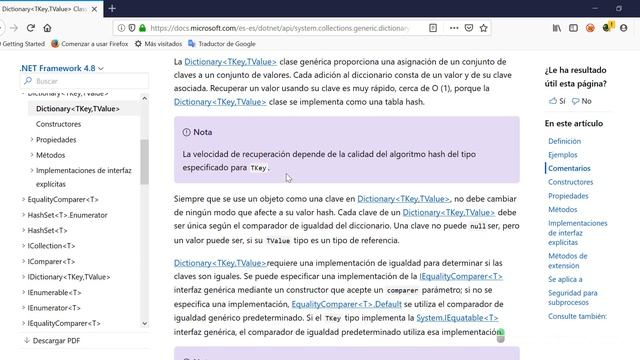Click the green padlock security icon

(142, 28)
